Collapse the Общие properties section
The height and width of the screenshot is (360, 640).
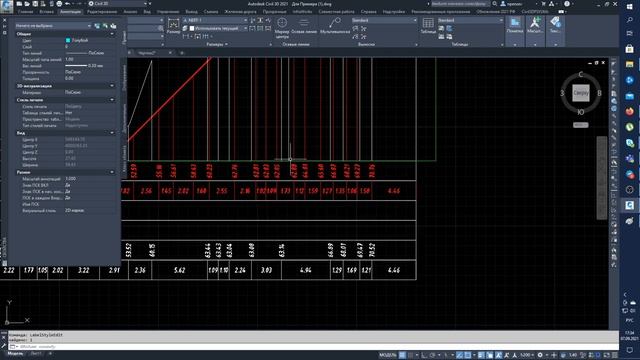click(x=112, y=34)
